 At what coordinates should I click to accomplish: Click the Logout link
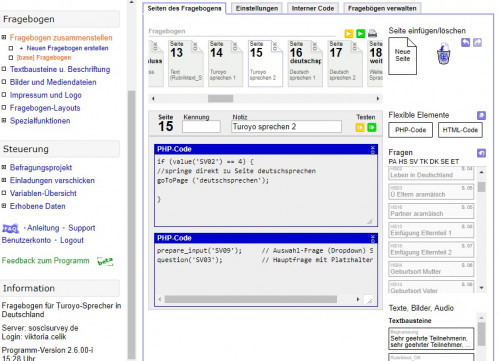coord(72,240)
